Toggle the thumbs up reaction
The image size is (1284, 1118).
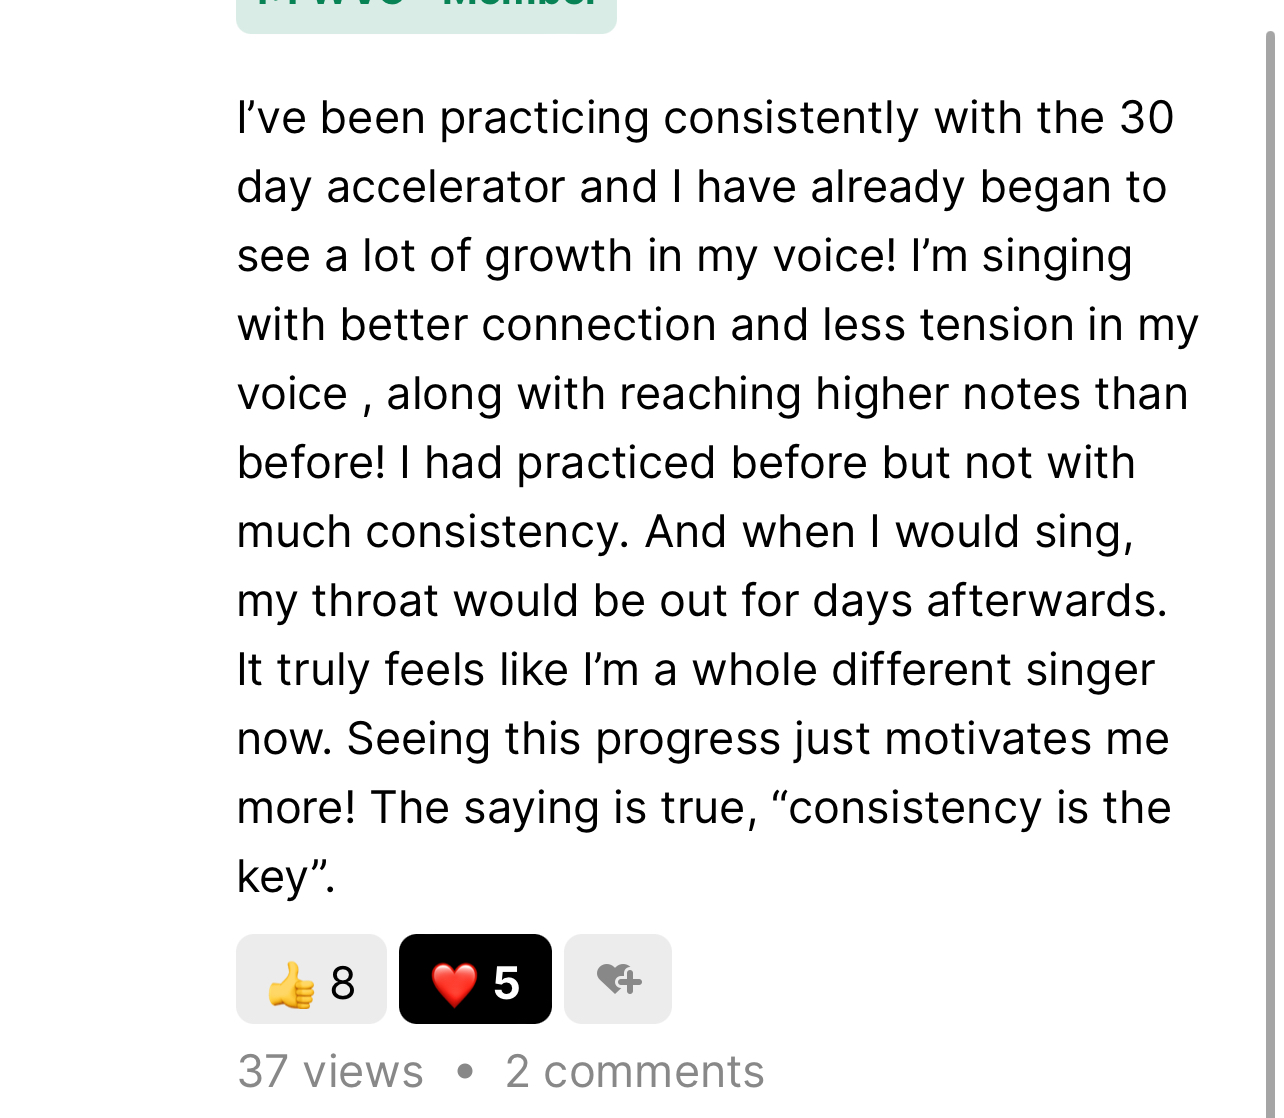(x=311, y=979)
